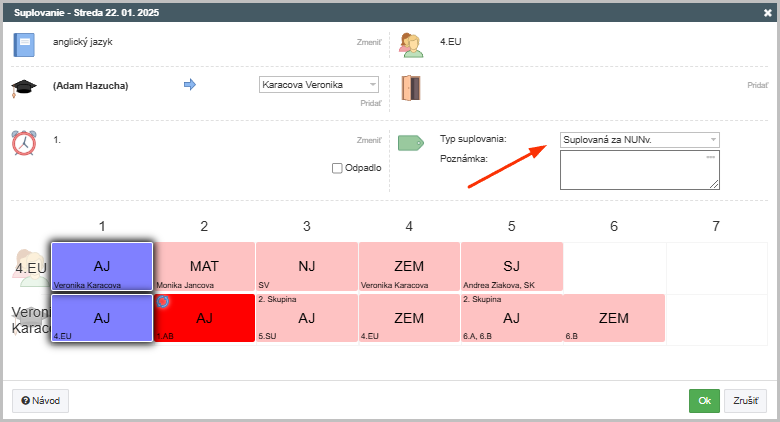This screenshot has width=780, height=422.
Task: Click the blue book subject icon
Action: click(24, 45)
